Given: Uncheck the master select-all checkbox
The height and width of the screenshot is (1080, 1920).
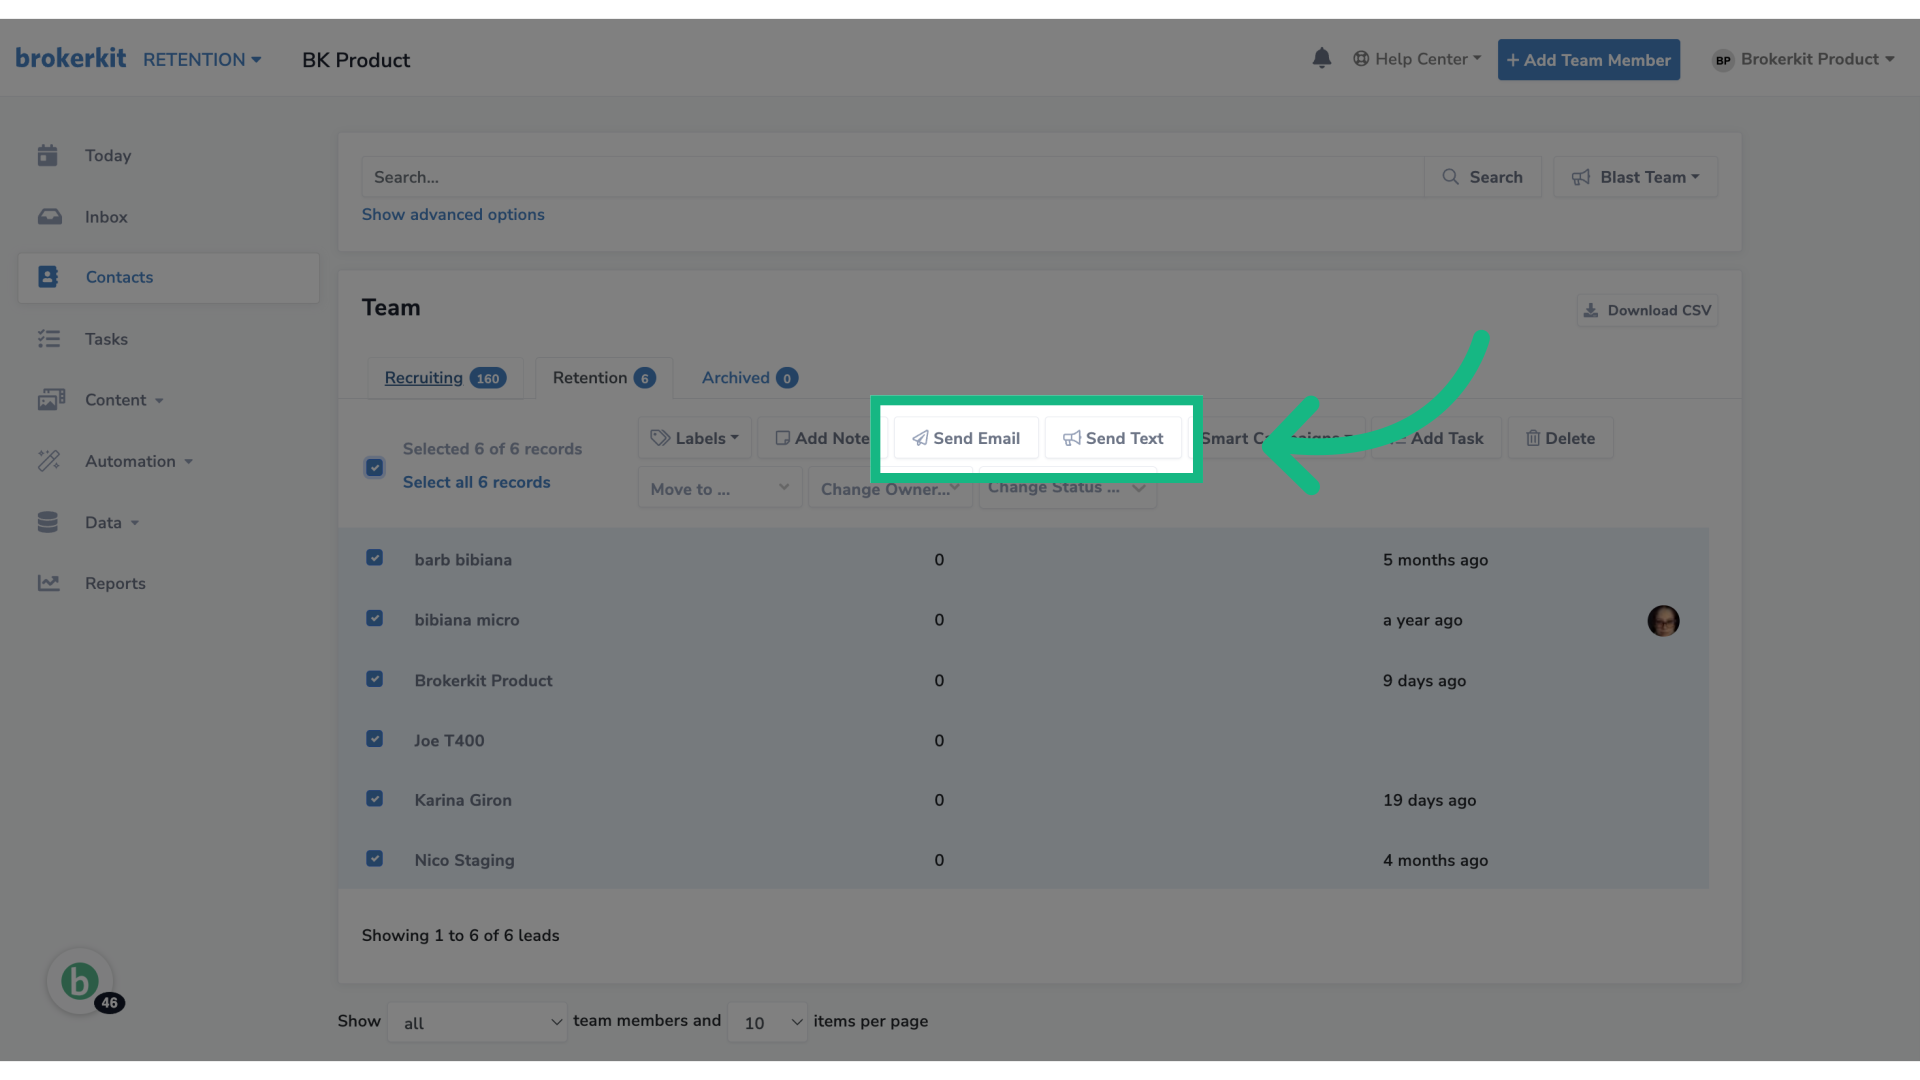Looking at the screenshot, I should 375,467.
